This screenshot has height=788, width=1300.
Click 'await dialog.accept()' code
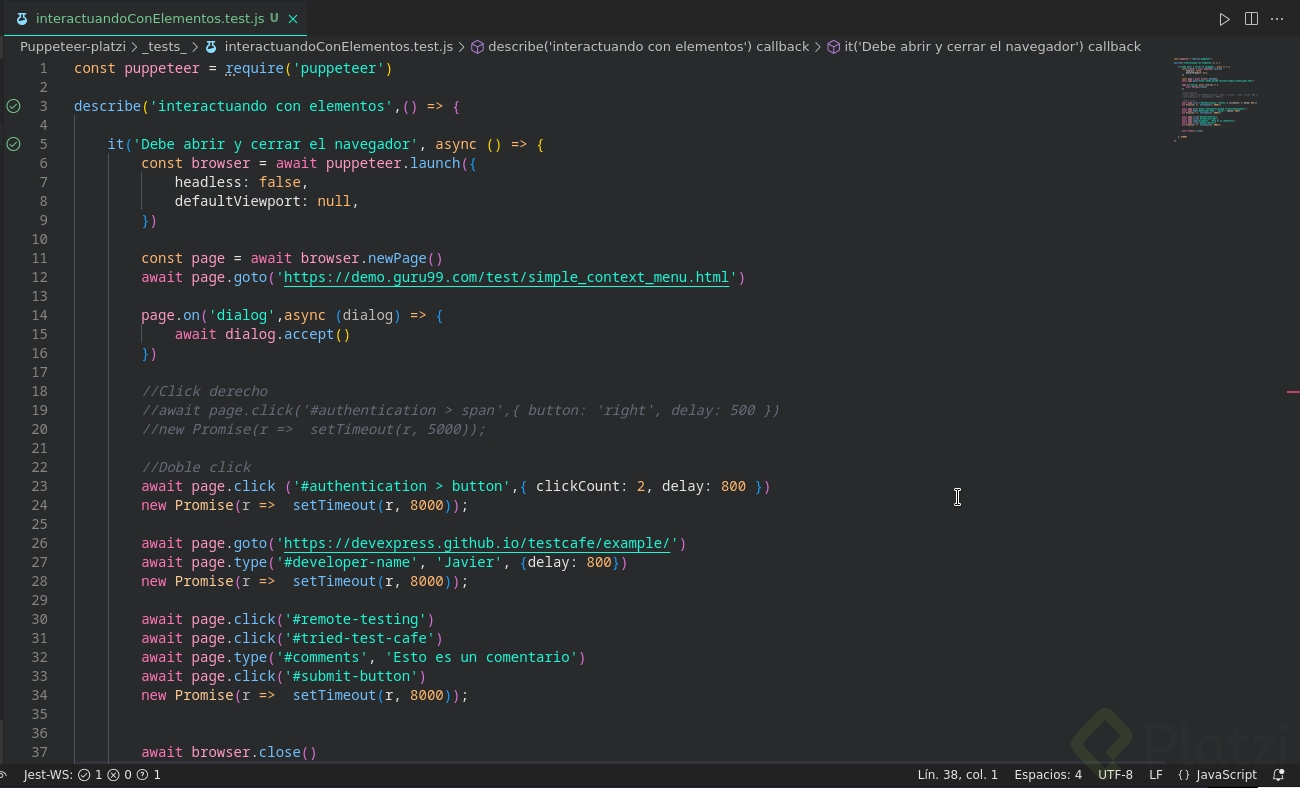pos(262,335)
